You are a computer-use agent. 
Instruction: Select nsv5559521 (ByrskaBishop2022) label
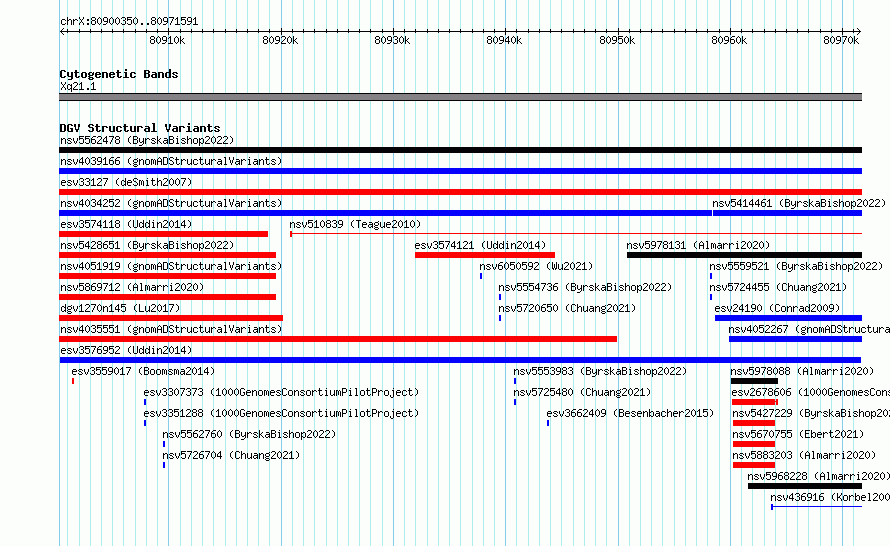[796, 266]
